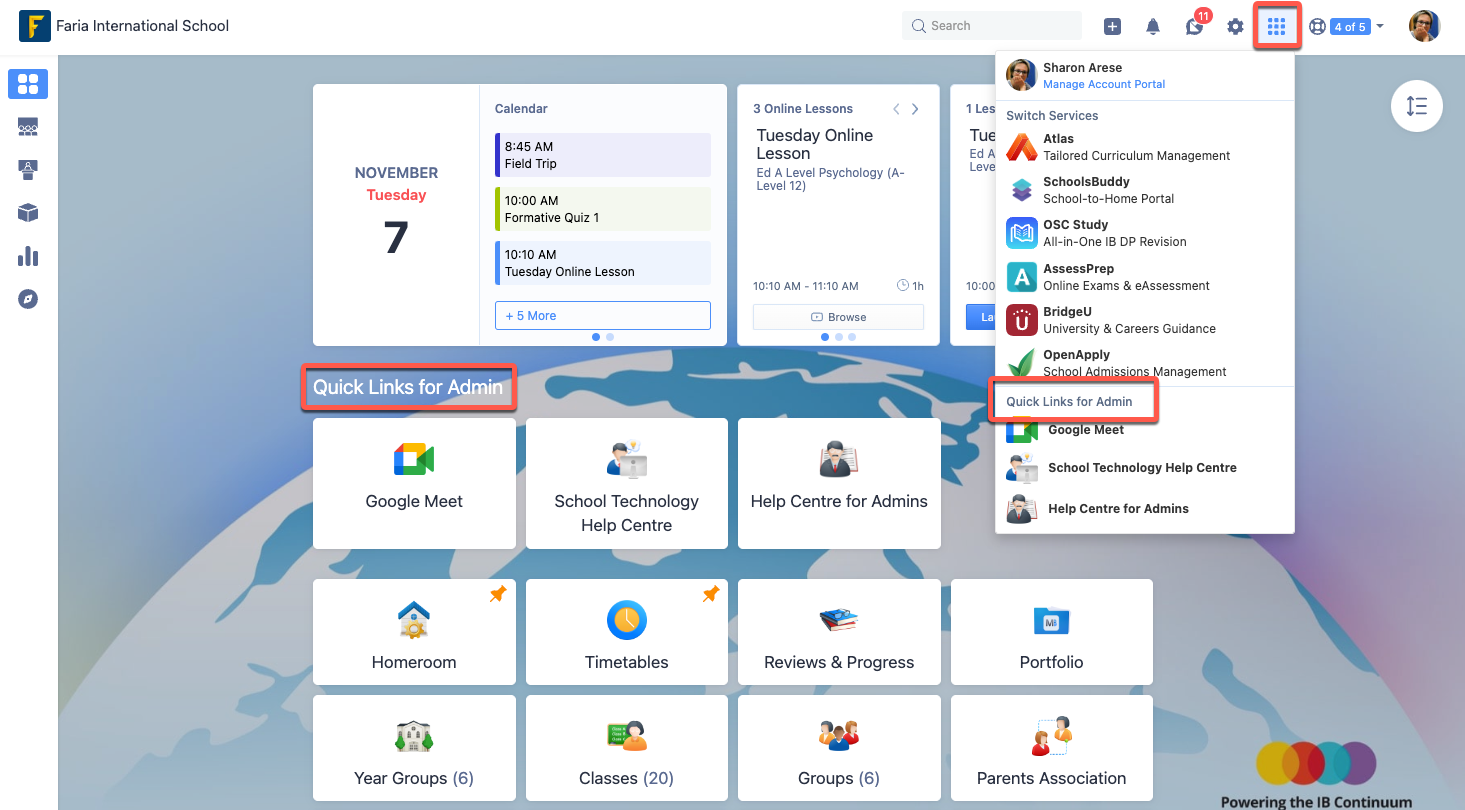Switch to AssessPrep service
The width and height of the screenshot is (1465, 810).
(1145, 277)
